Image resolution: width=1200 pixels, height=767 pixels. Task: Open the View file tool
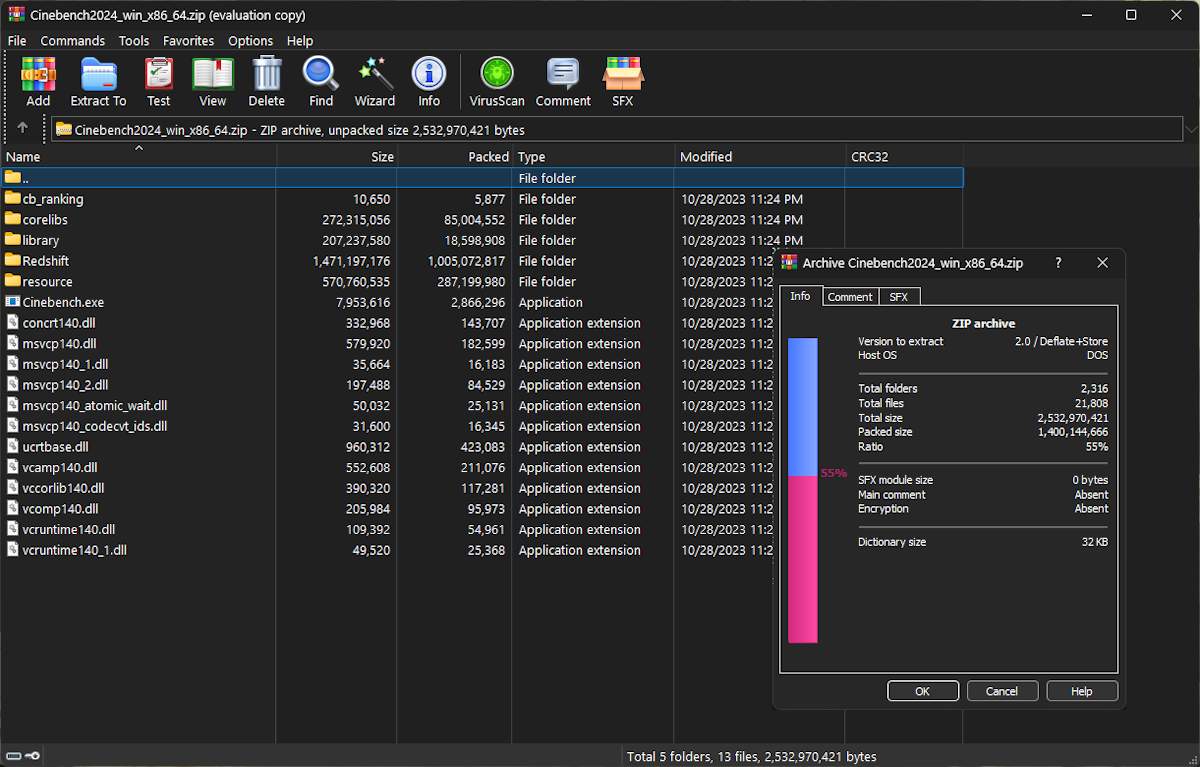point(212,82)
